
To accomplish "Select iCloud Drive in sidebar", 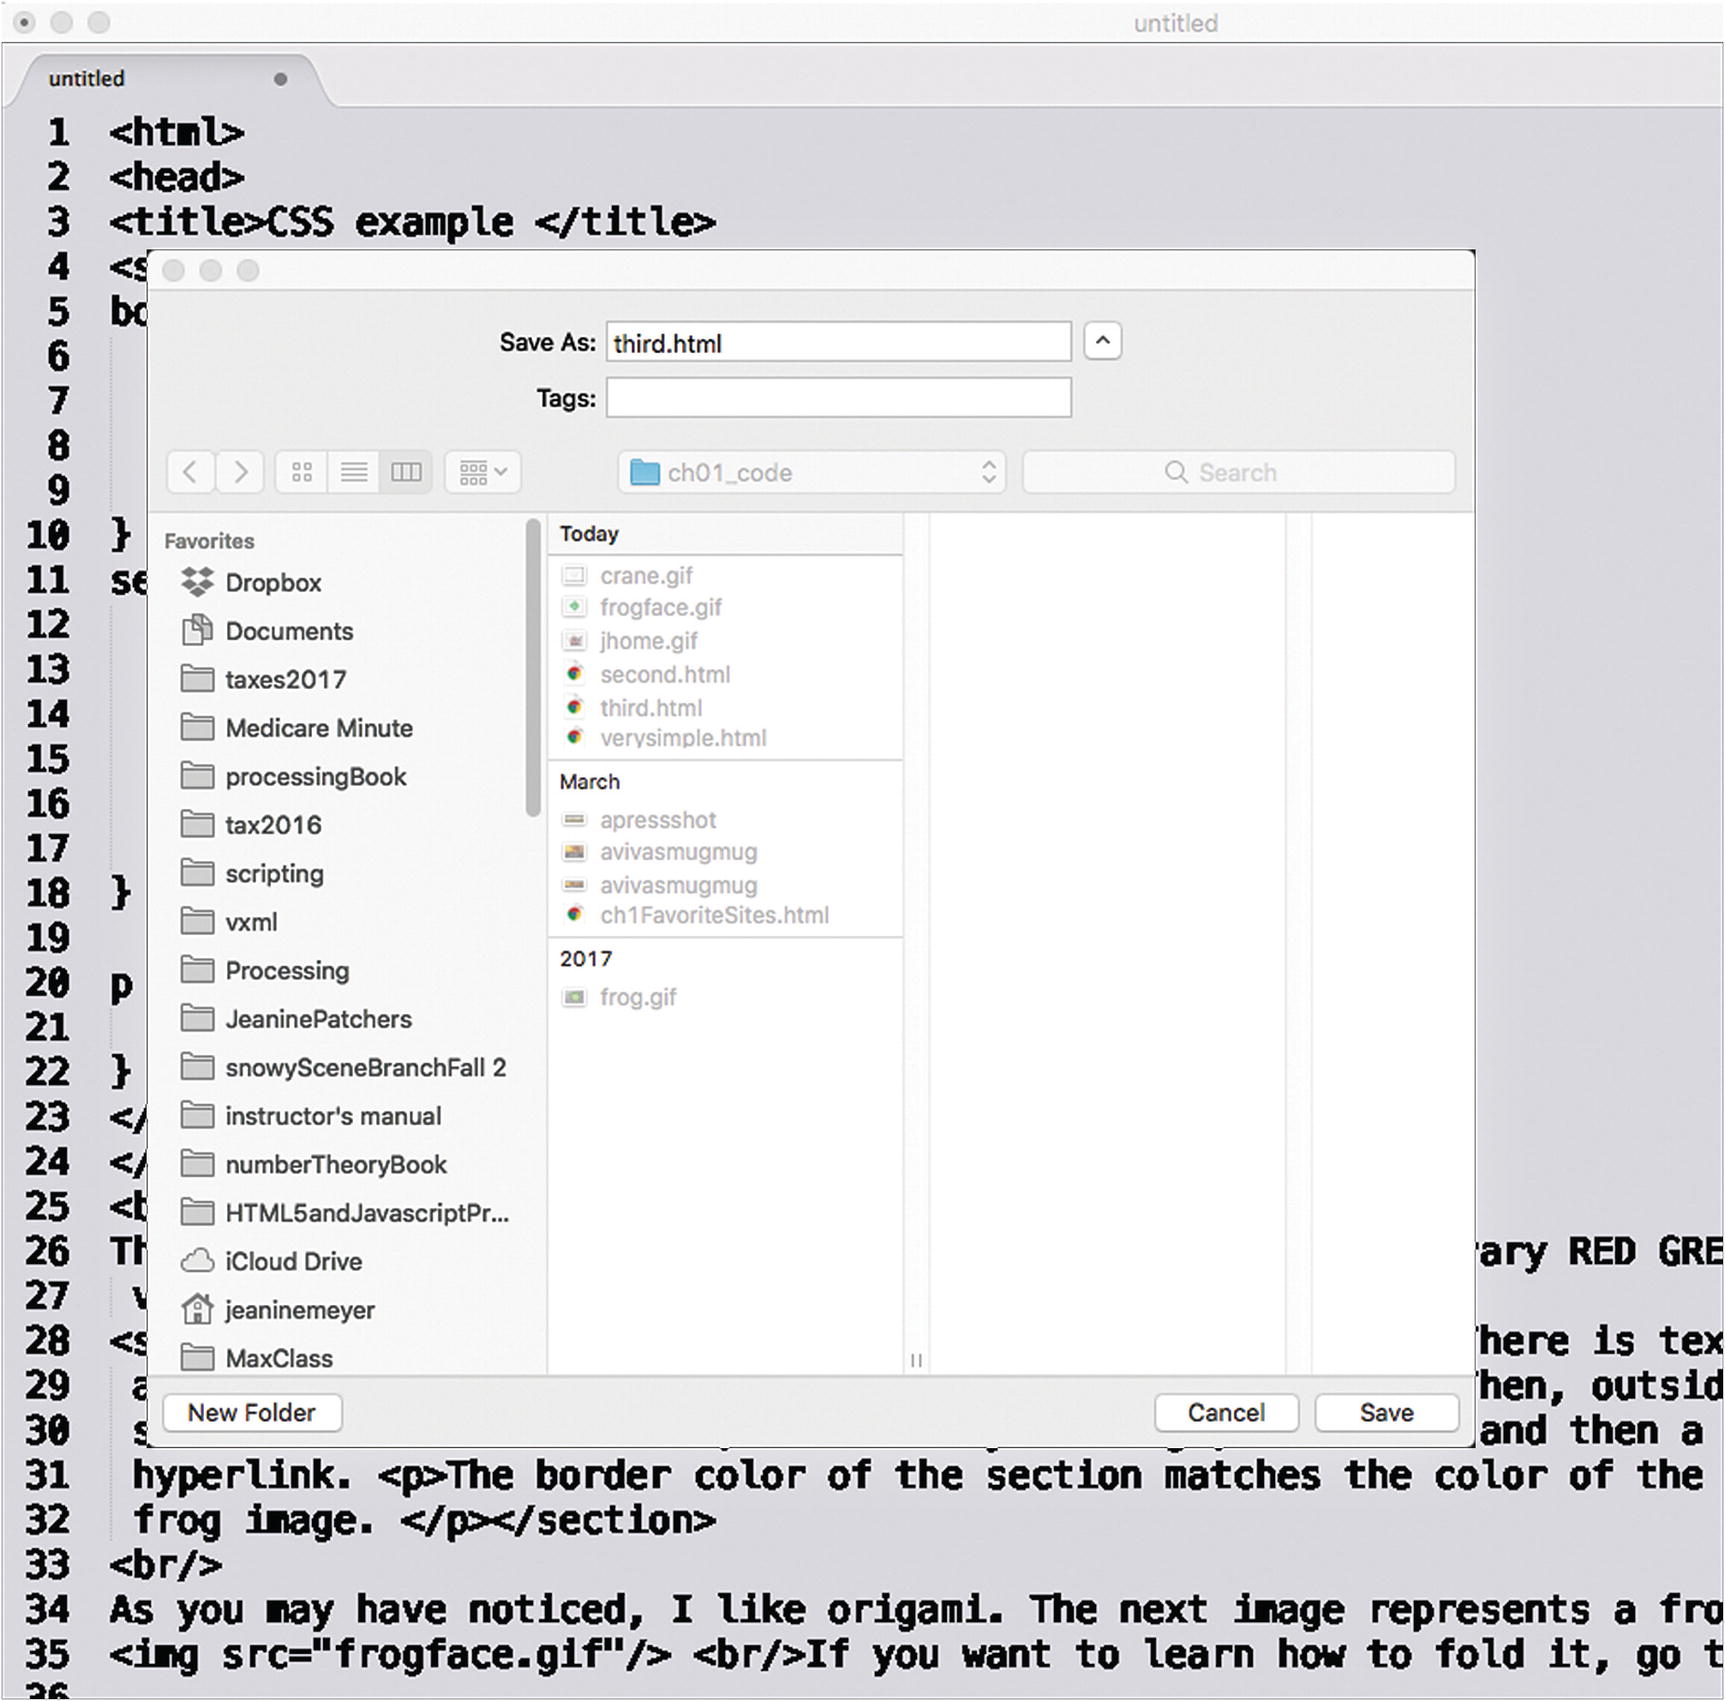I will (292, 1262).
